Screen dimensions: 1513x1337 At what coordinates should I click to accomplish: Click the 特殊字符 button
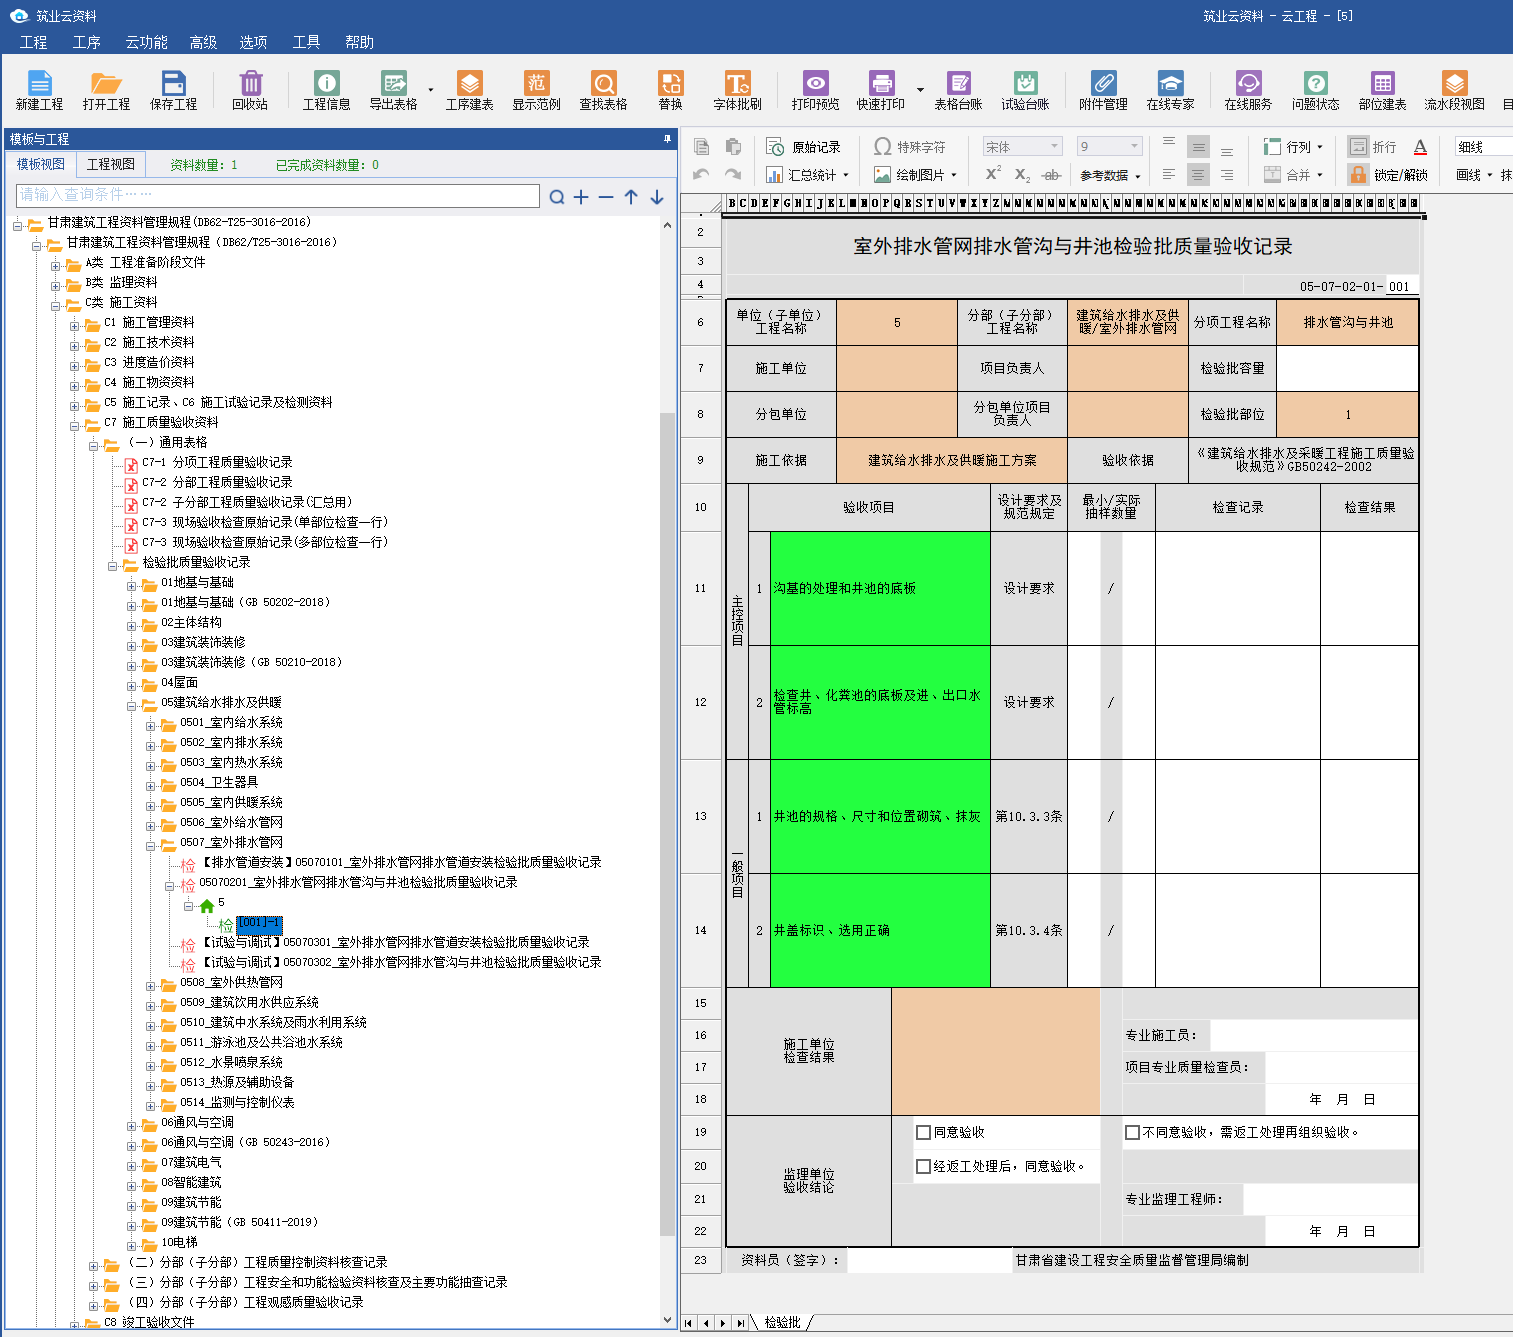(x=910, y=147)
